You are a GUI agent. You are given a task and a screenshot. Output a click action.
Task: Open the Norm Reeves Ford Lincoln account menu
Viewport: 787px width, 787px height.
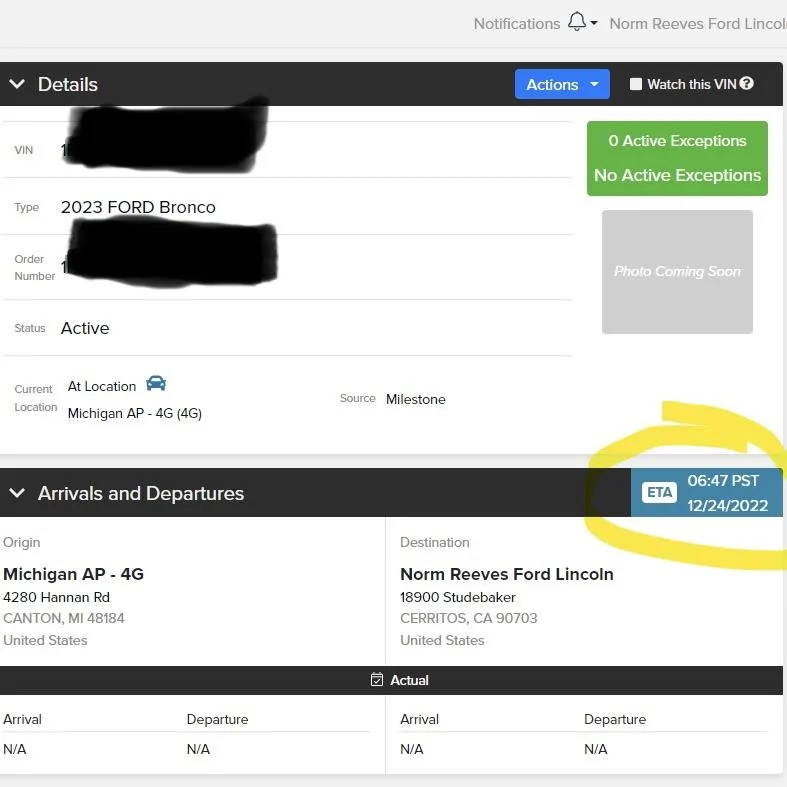point(698,24)
